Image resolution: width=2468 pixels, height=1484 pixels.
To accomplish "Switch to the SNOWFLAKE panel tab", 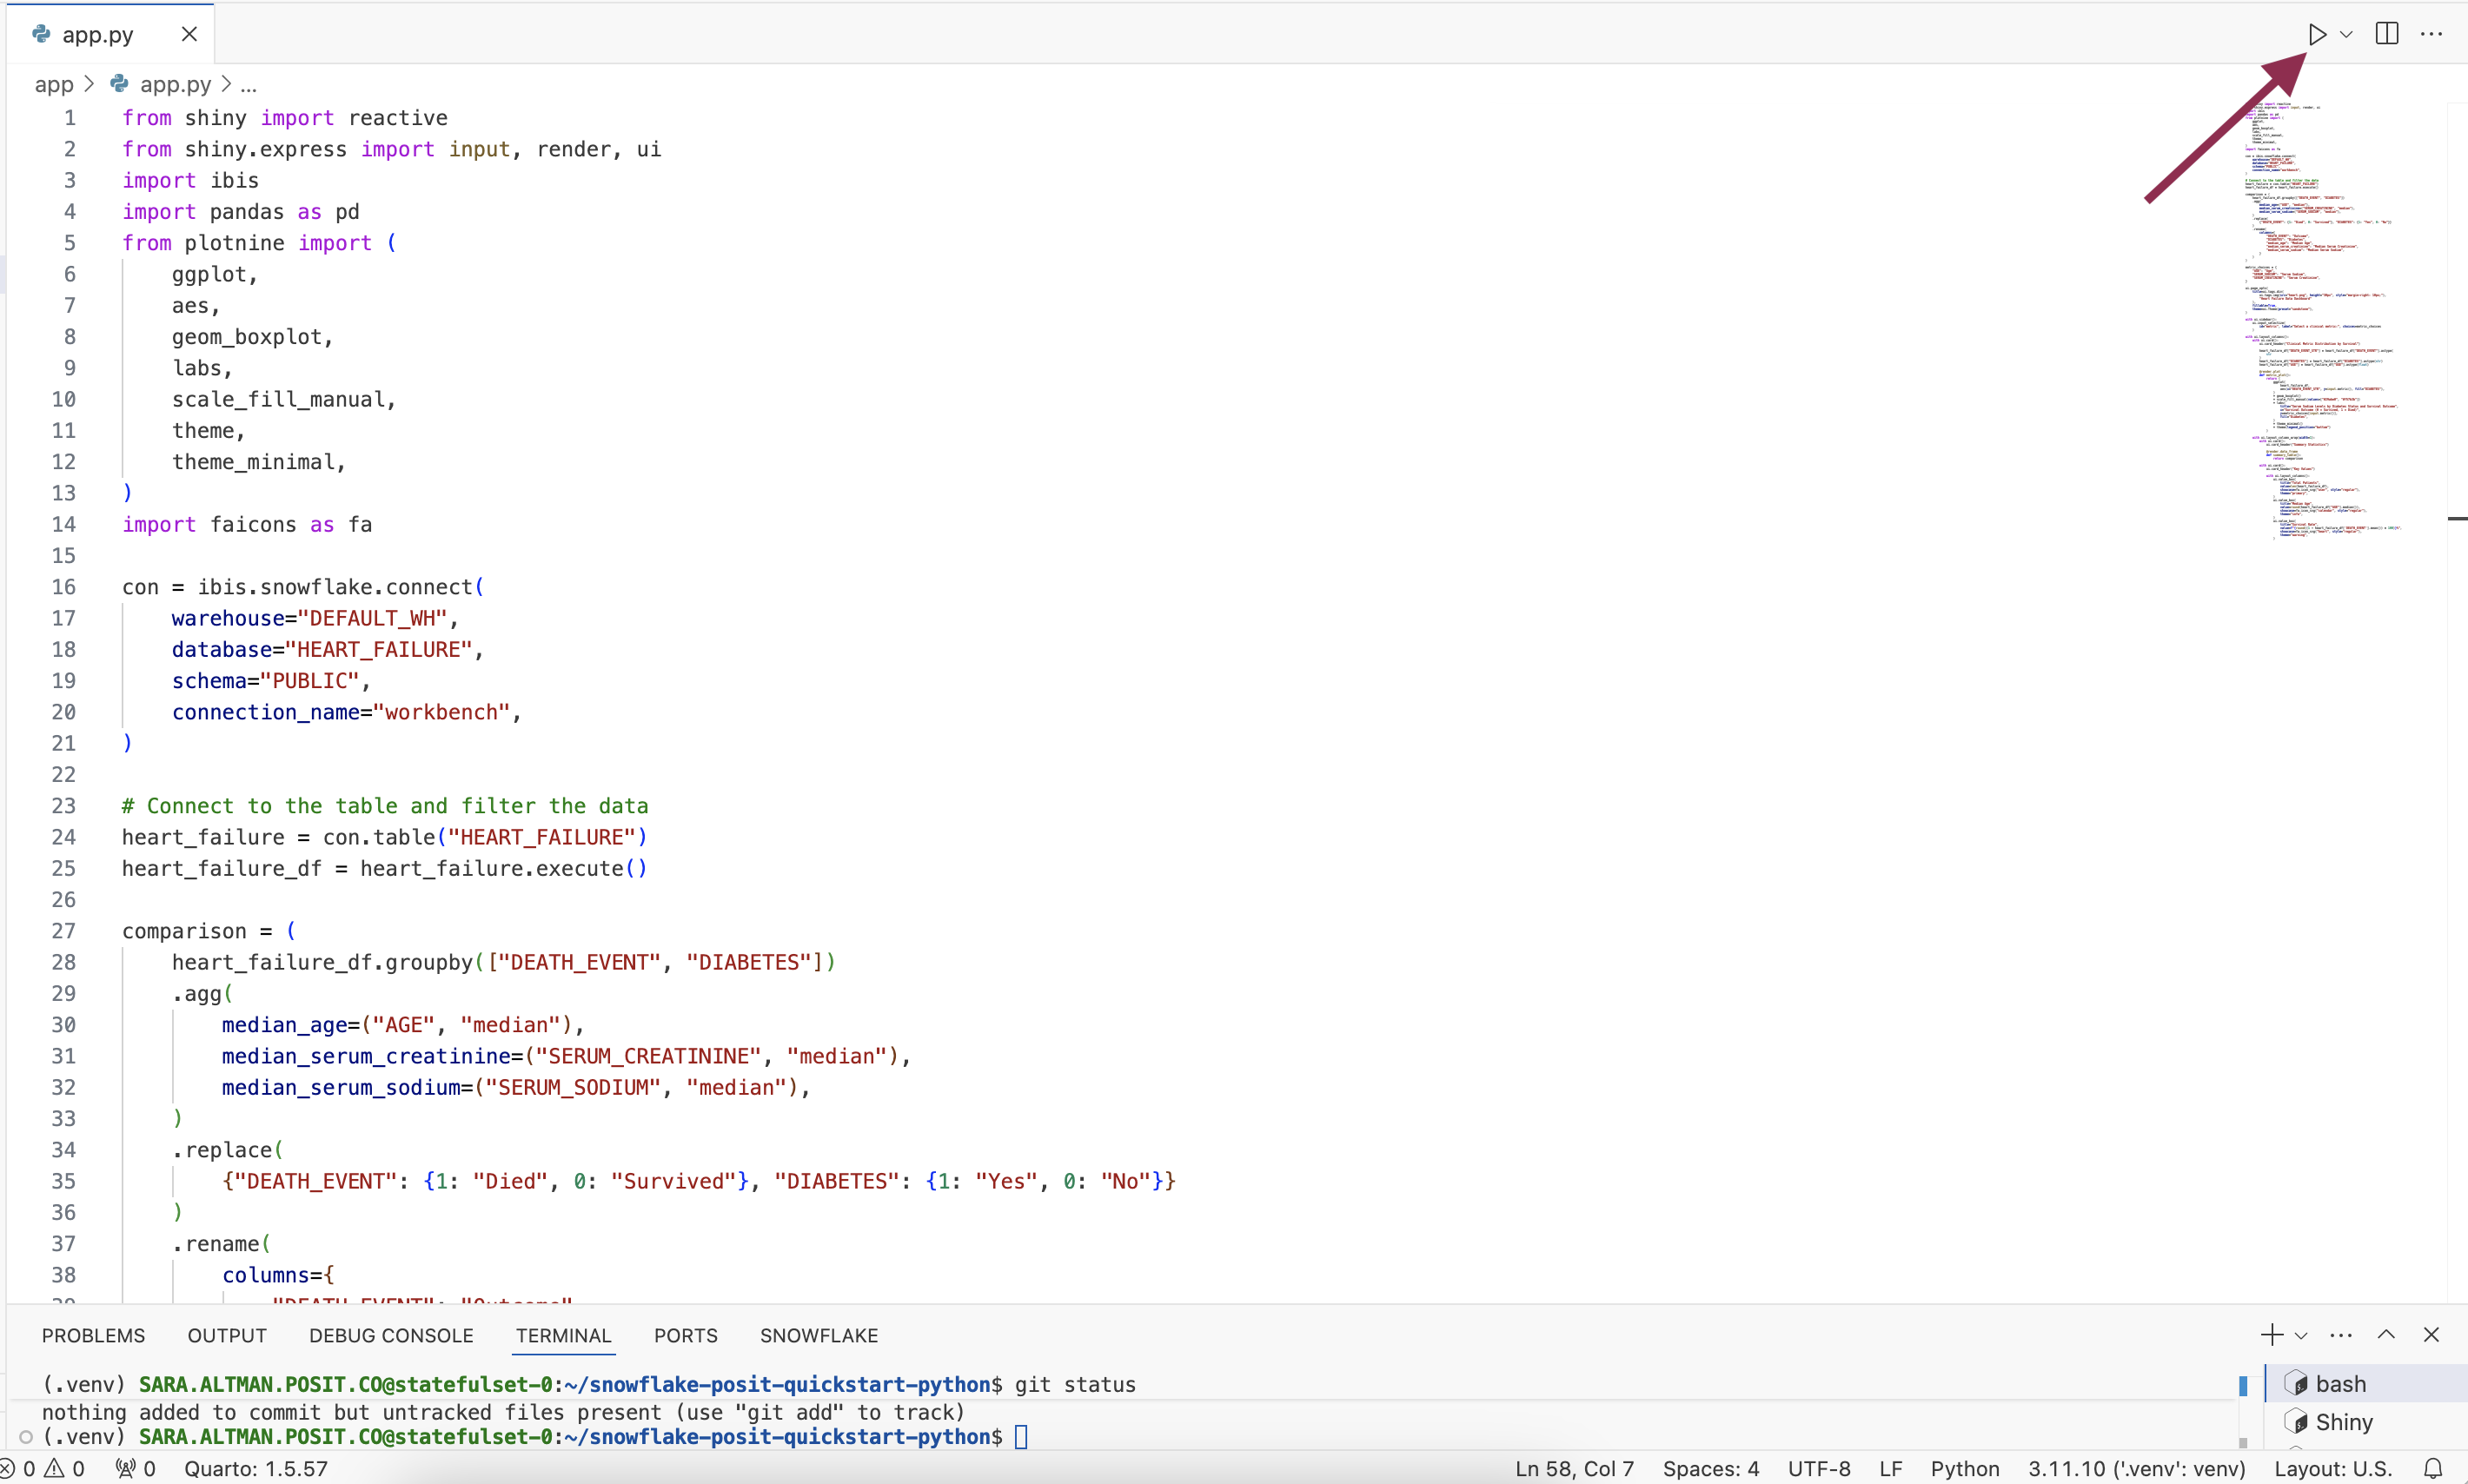I will point(818,1336).
